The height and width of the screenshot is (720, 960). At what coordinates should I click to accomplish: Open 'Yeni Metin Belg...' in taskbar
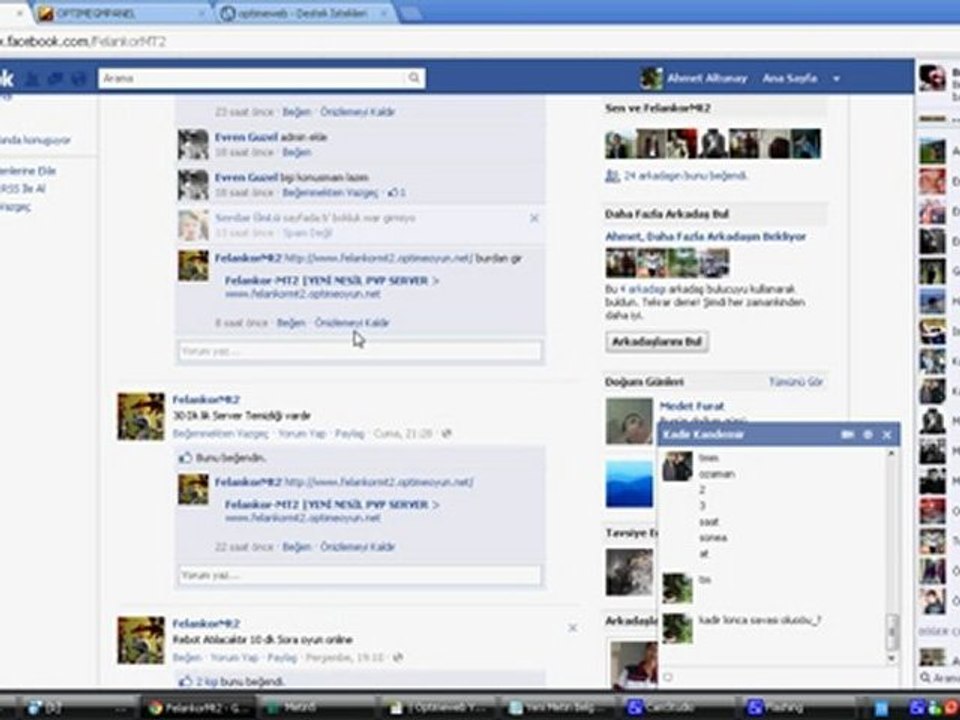click(557, 708)
